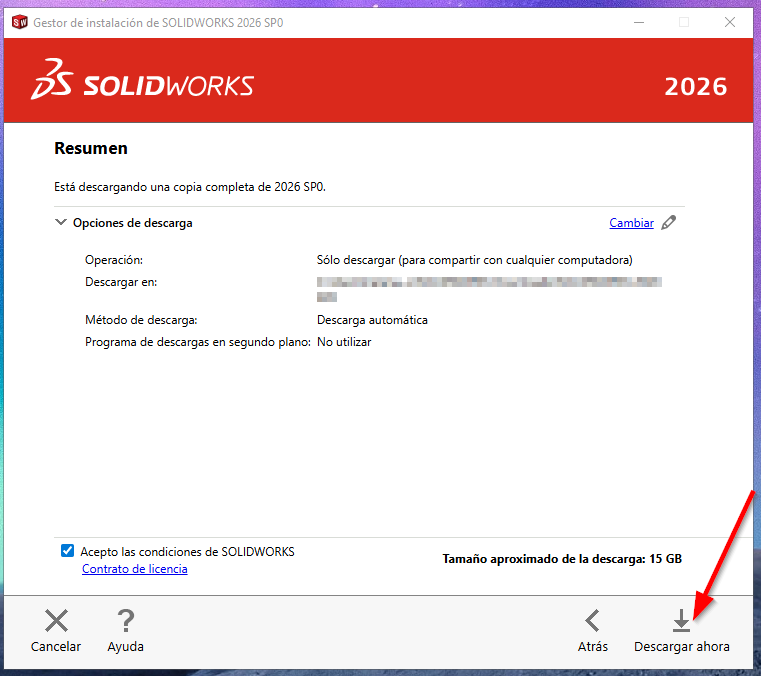
Task: Click 'Programa de descargas en segundo plano:' label
Action: [198, 342]
